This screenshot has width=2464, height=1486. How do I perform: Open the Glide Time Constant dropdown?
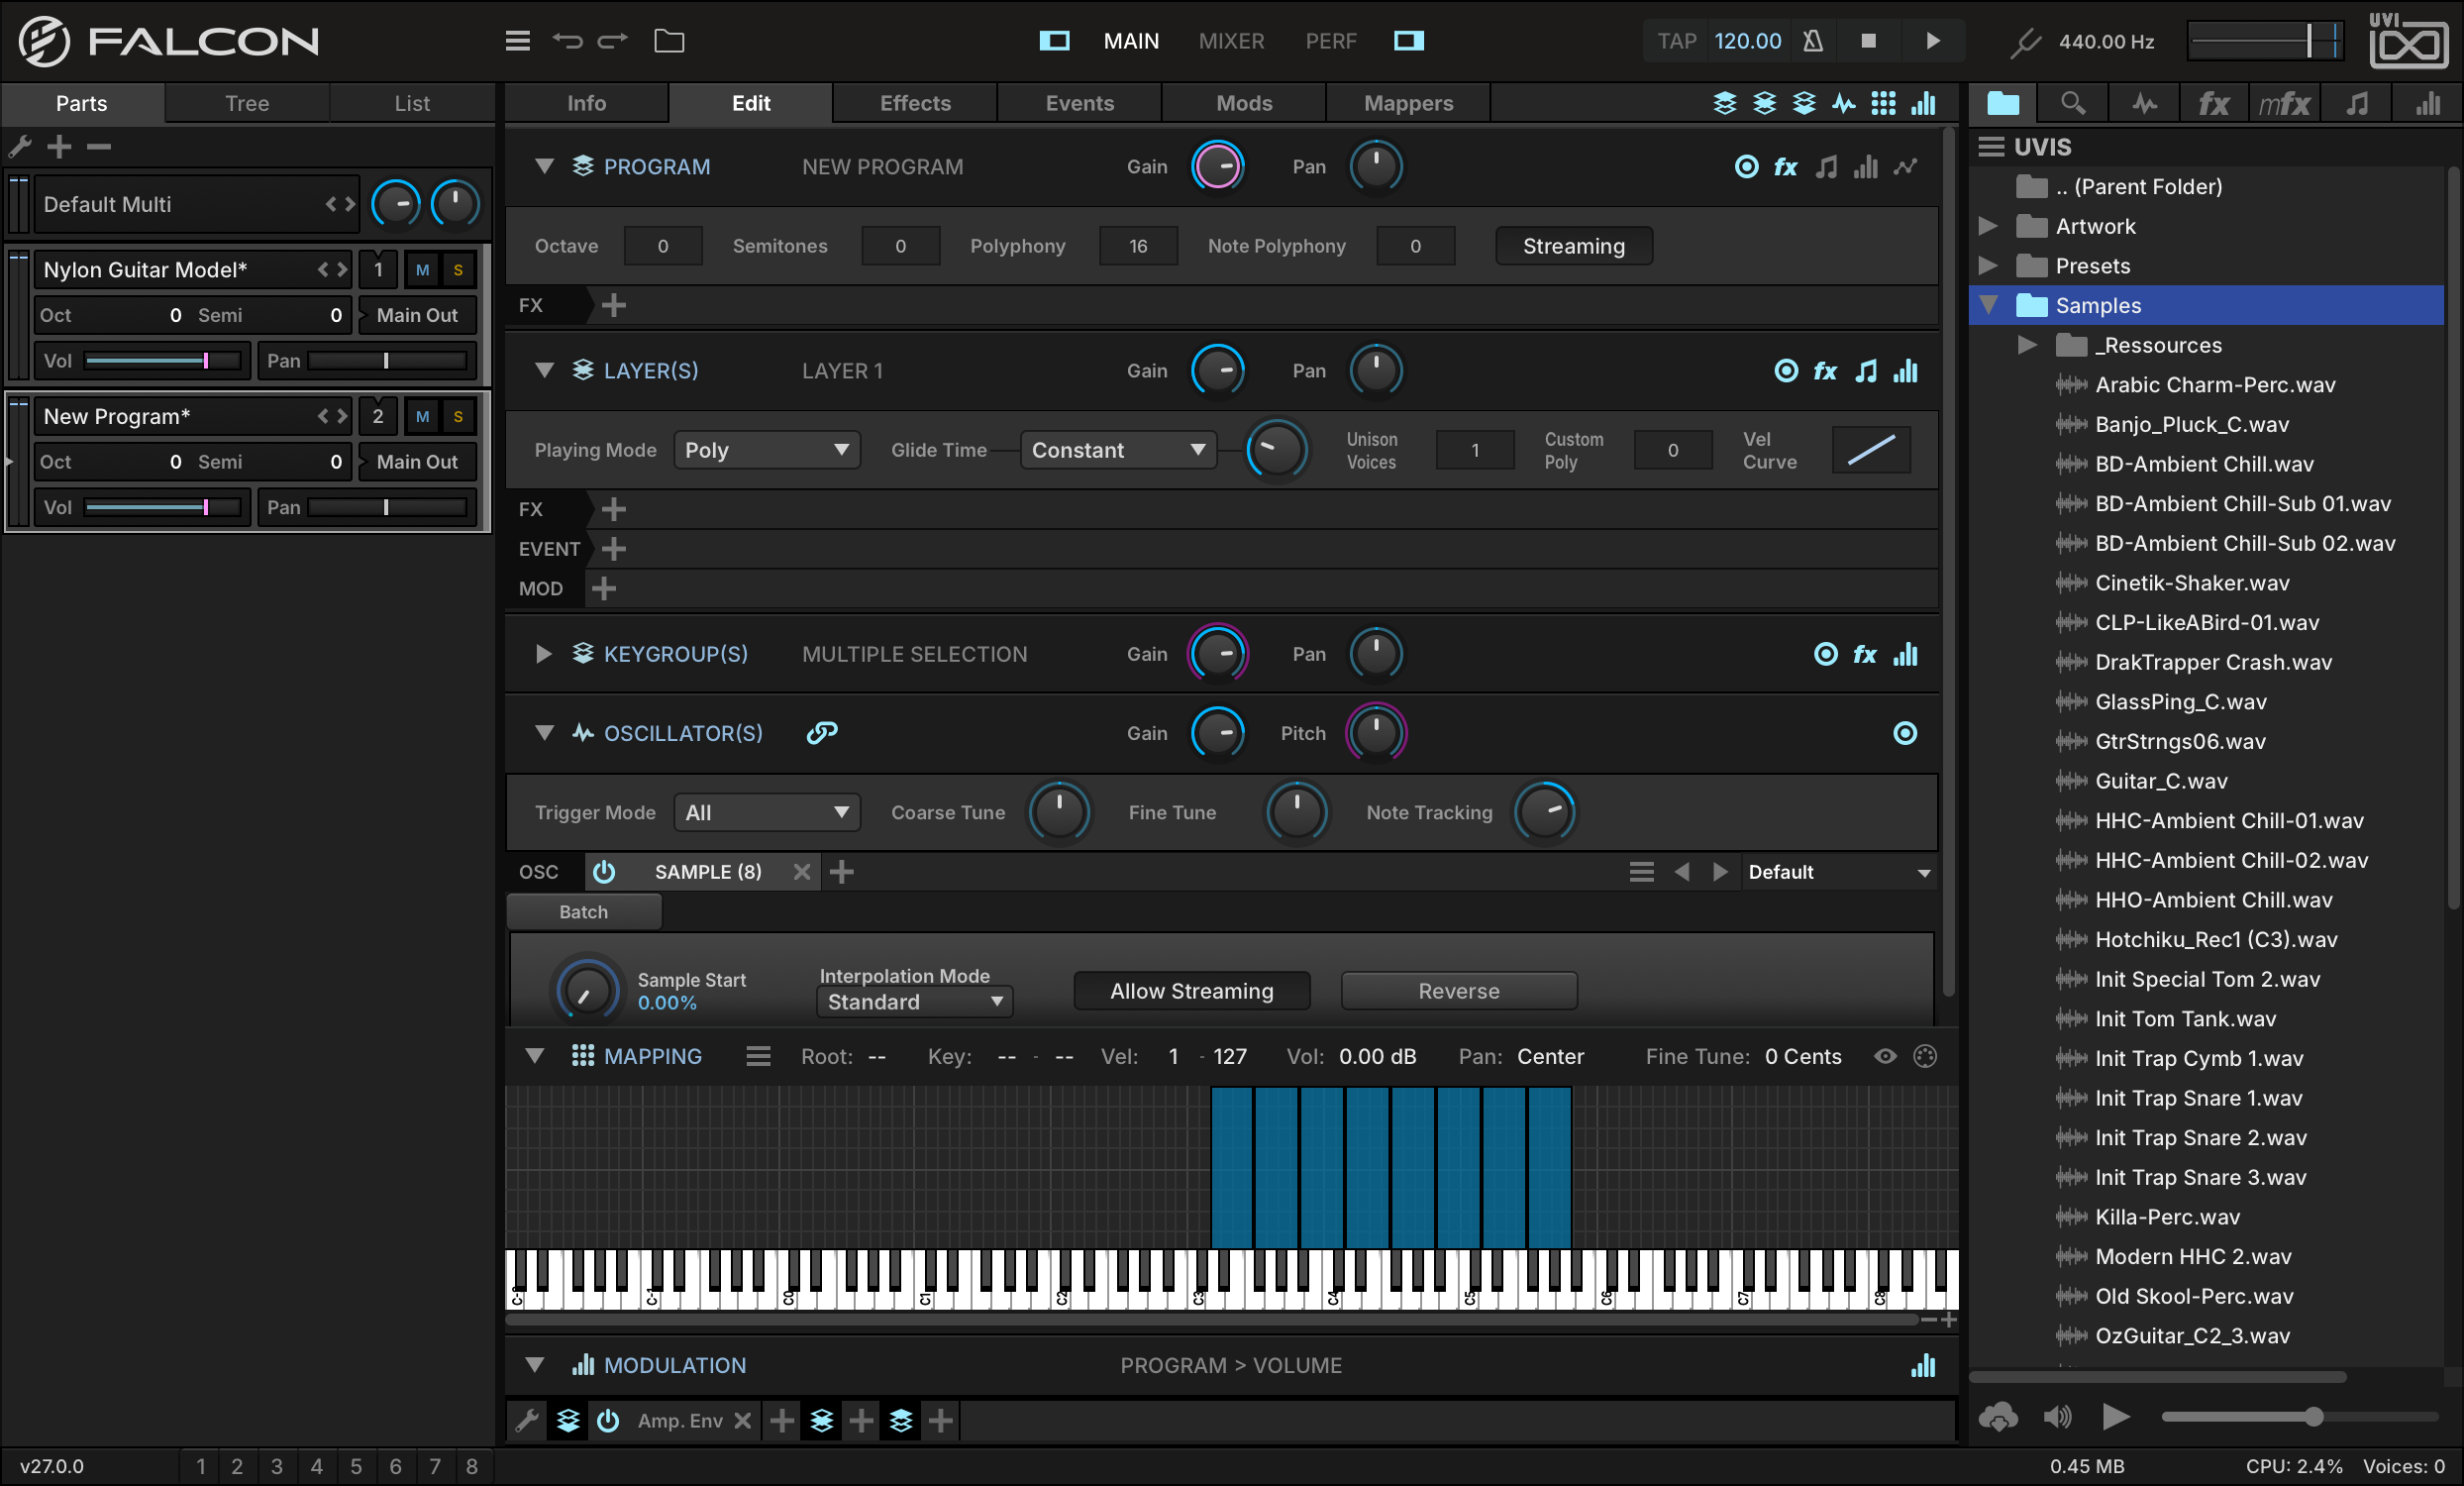pos(1117,450)
